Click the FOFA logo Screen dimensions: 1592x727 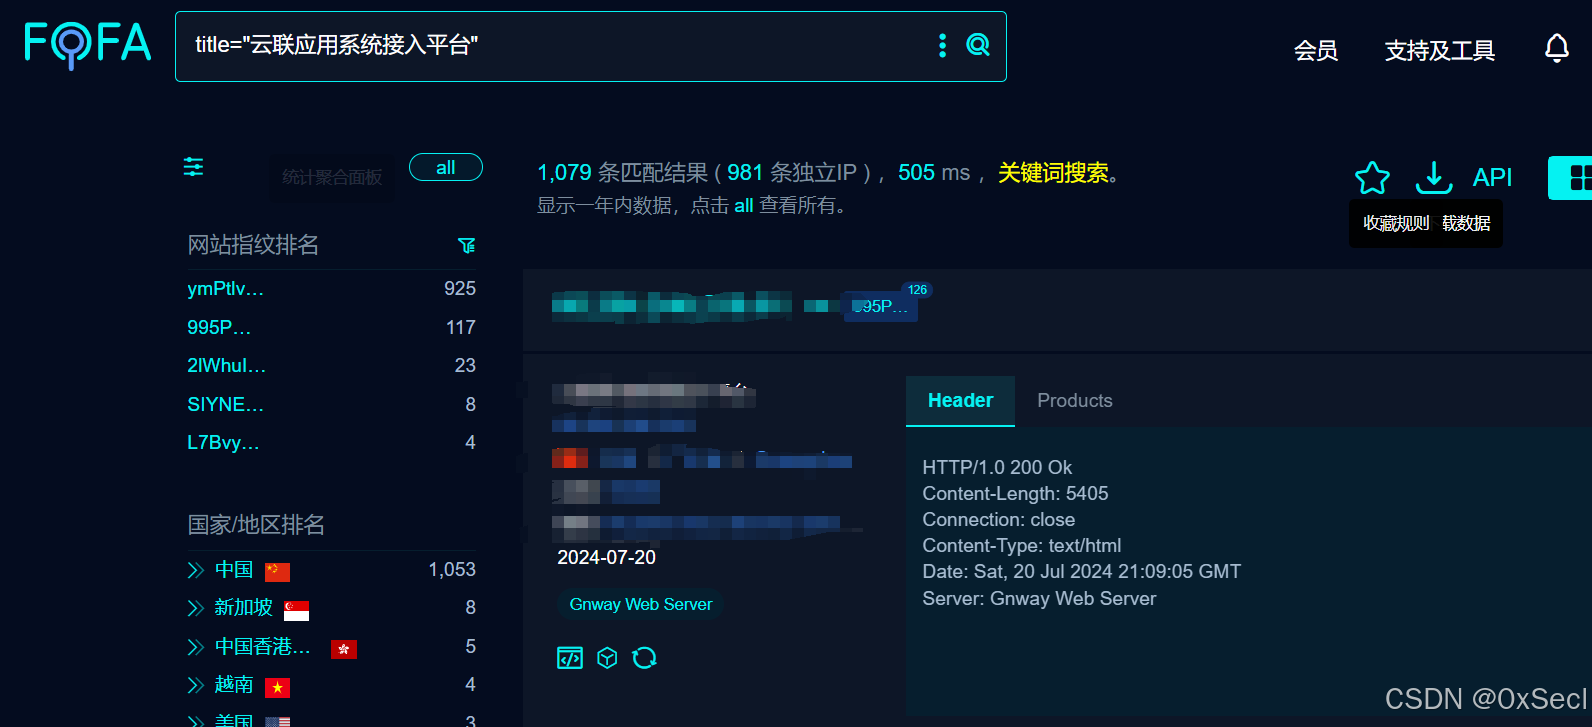pyautogui.click(x=88, y=44)
